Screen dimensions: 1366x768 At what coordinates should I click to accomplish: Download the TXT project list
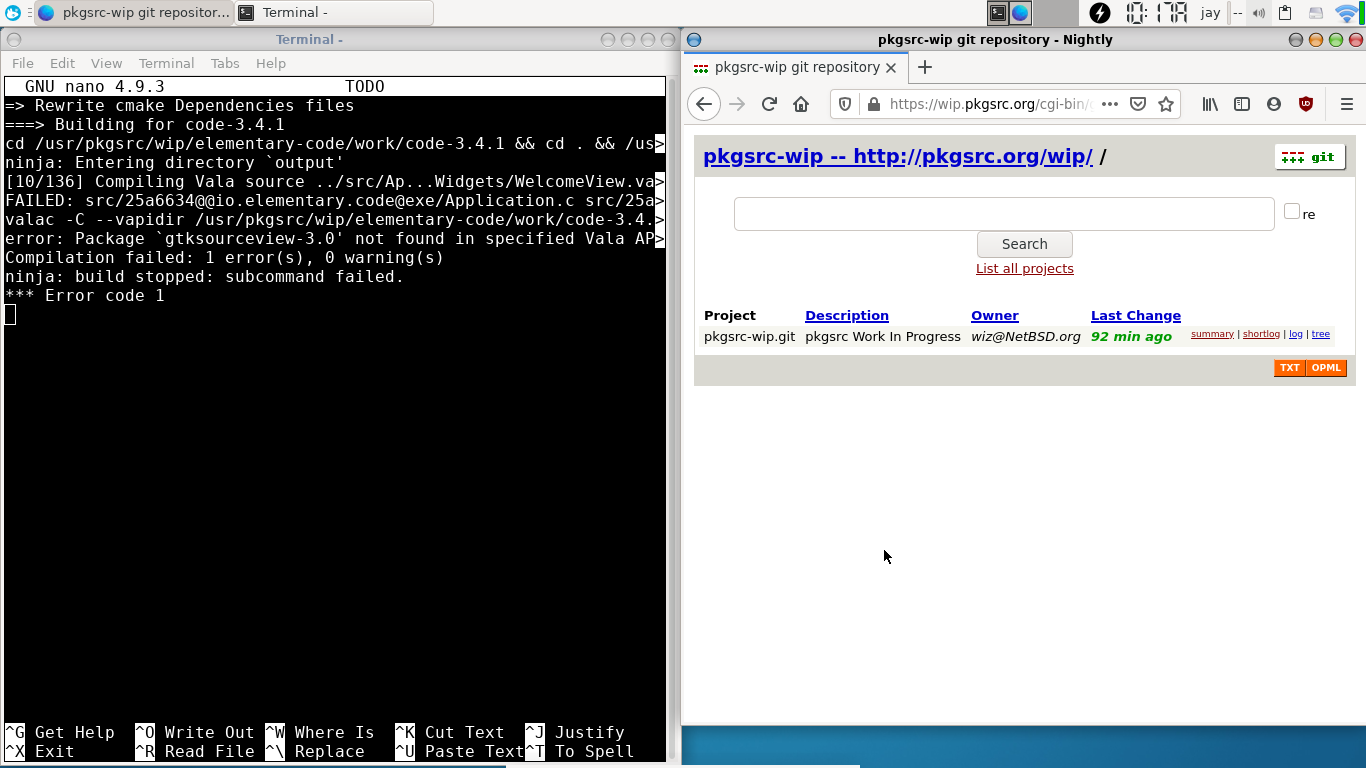(x=1290, y=368)
